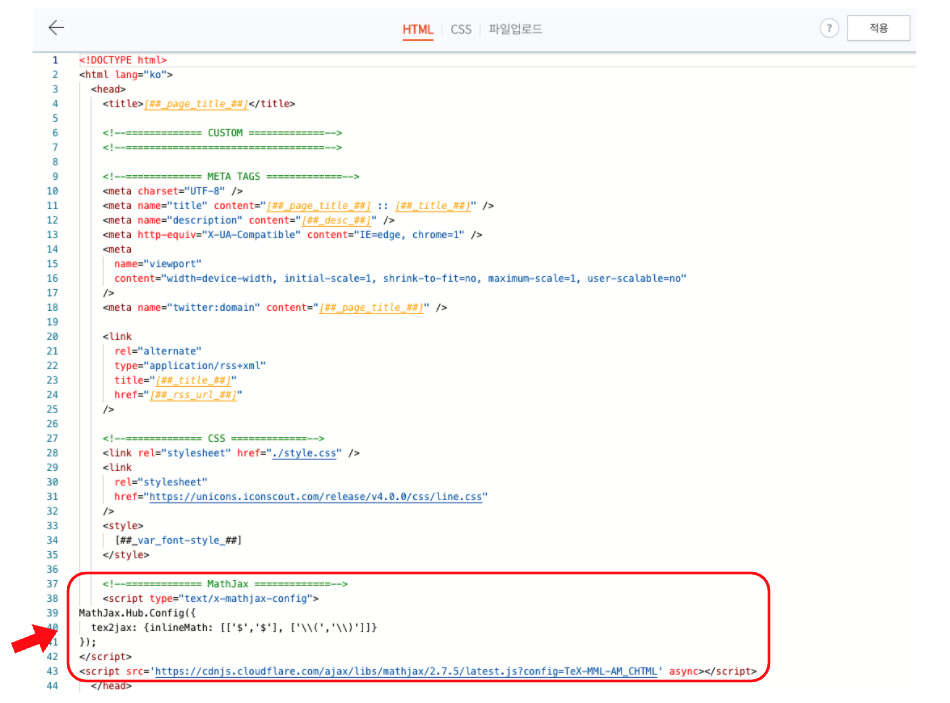This screenshot has height=703, width=950.
Task: Click the X-UA-Compatible meta line
Action: 292,235
